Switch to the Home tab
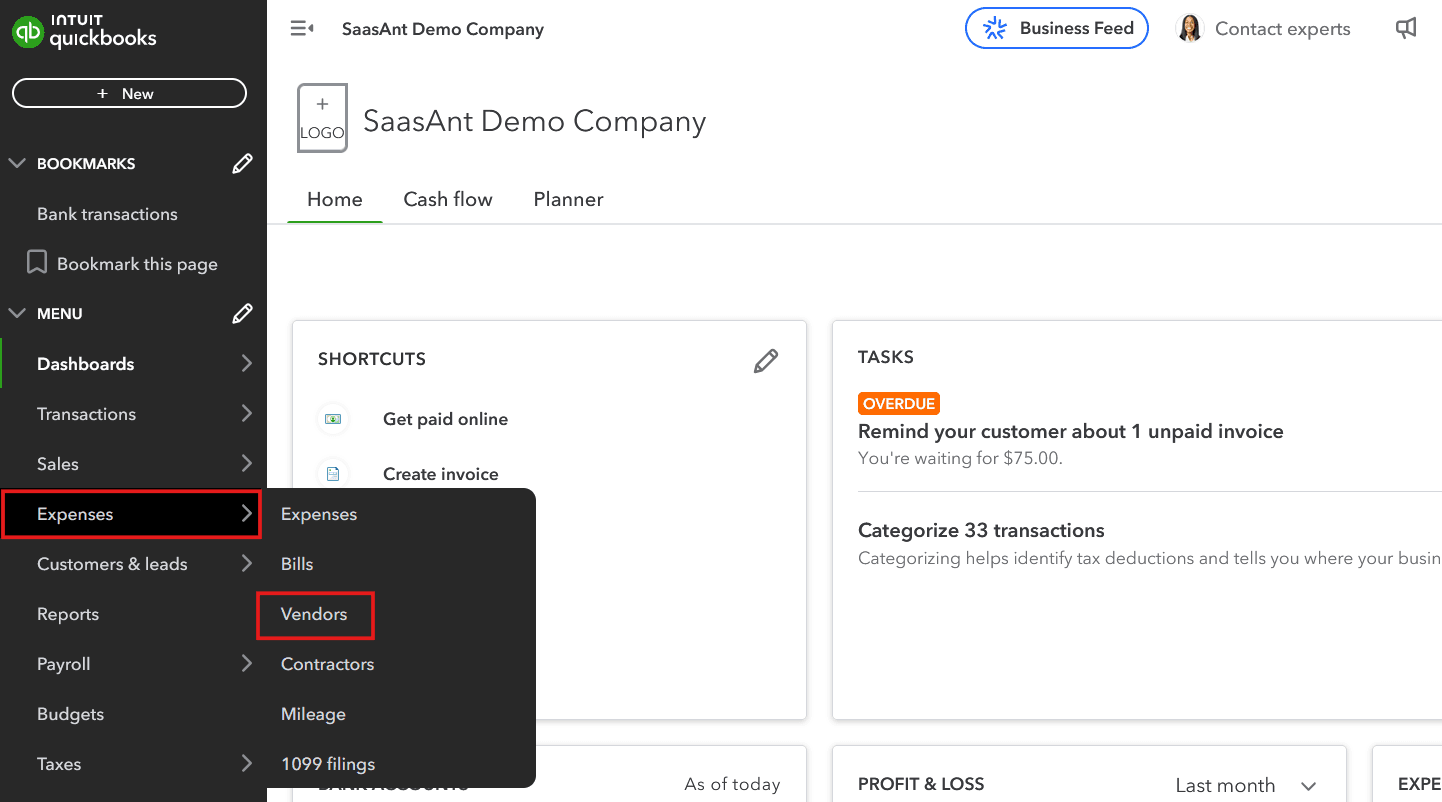The width and height of the screenshot is (1442, 802). [x=335, y=199]
